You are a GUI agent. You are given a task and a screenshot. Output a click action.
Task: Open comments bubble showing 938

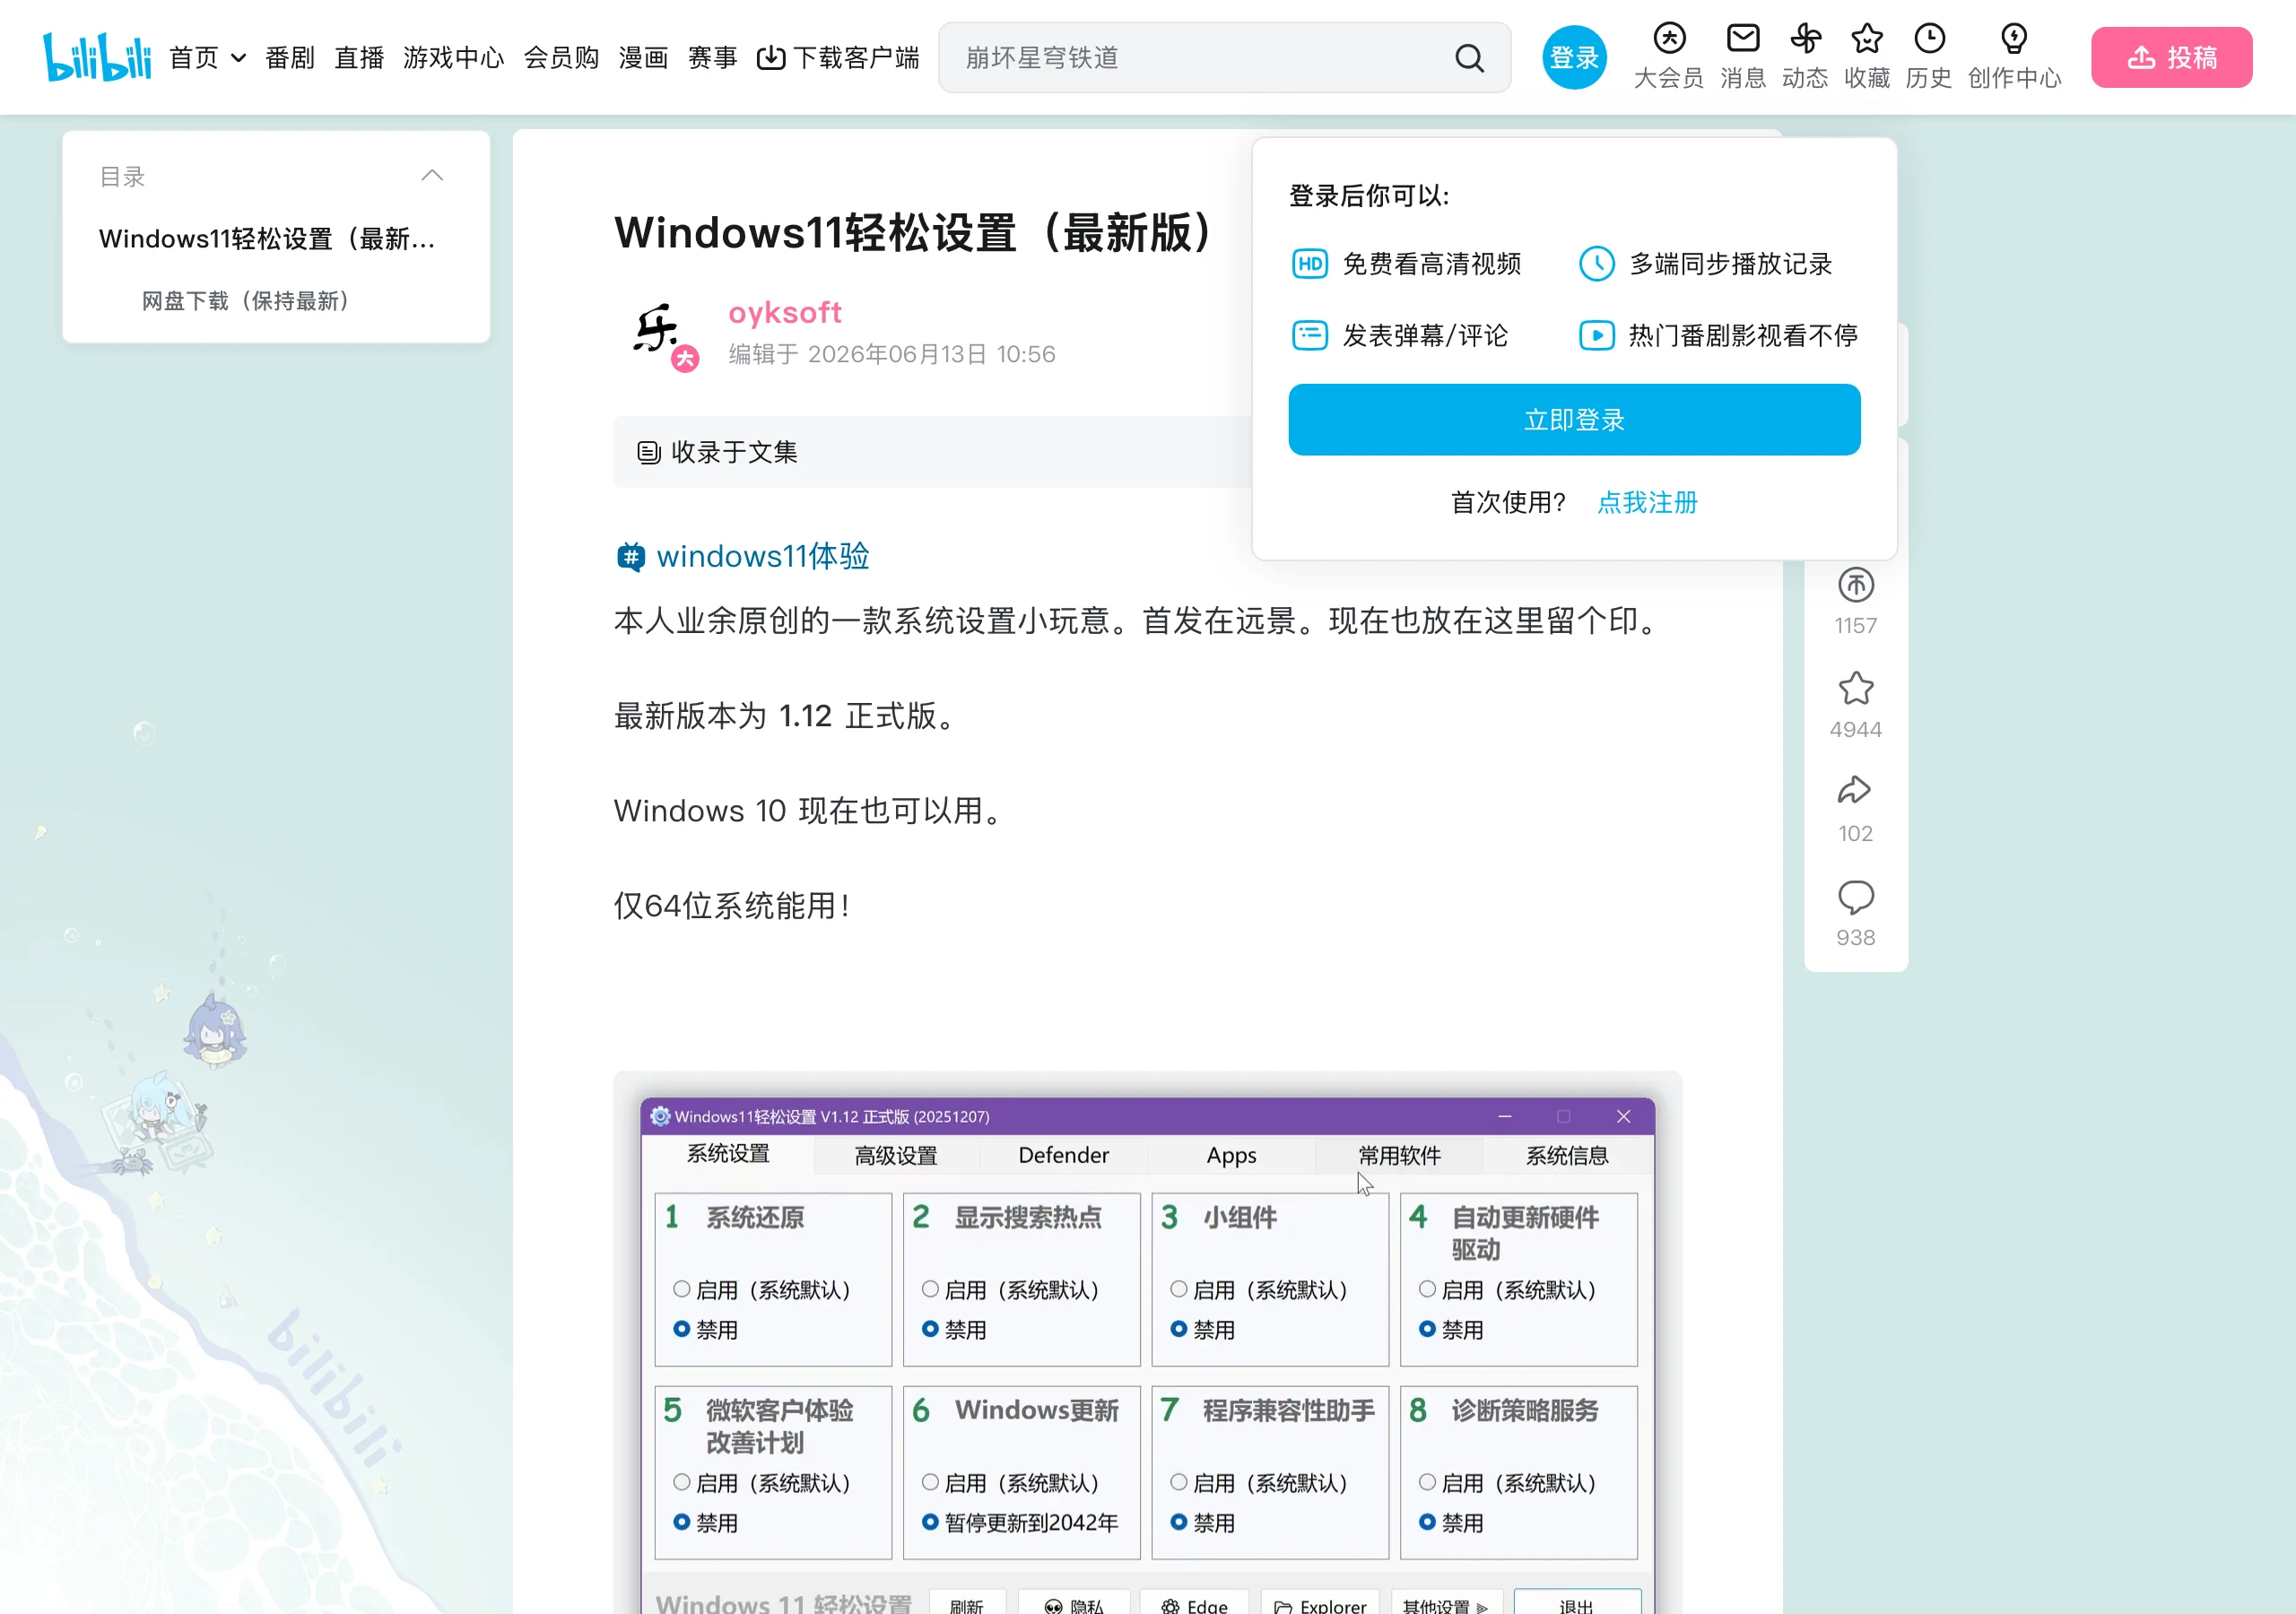pos(1856,897)
